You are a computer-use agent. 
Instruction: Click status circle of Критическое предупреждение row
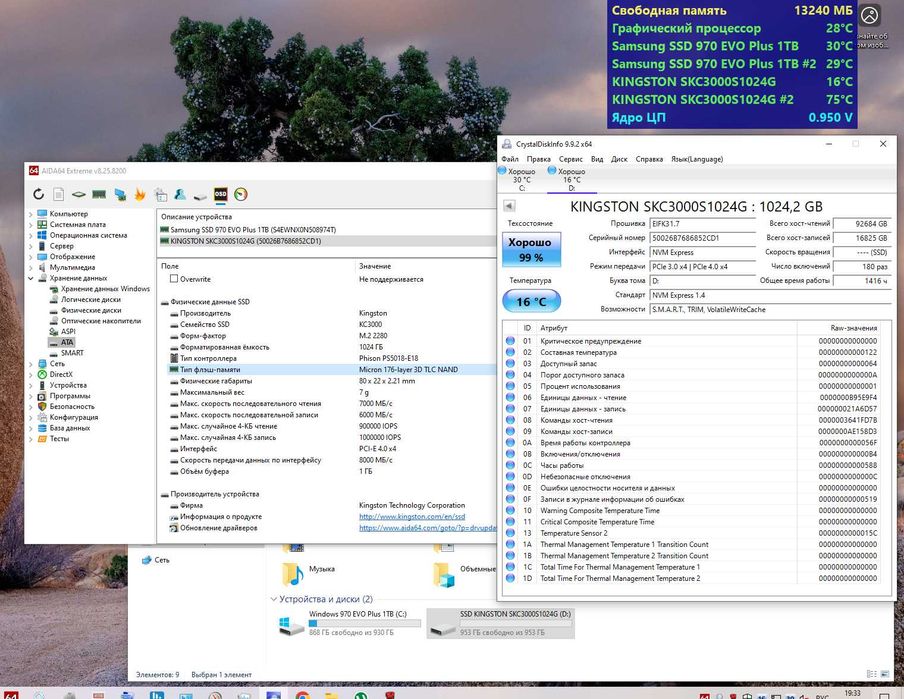pos(510,341)
